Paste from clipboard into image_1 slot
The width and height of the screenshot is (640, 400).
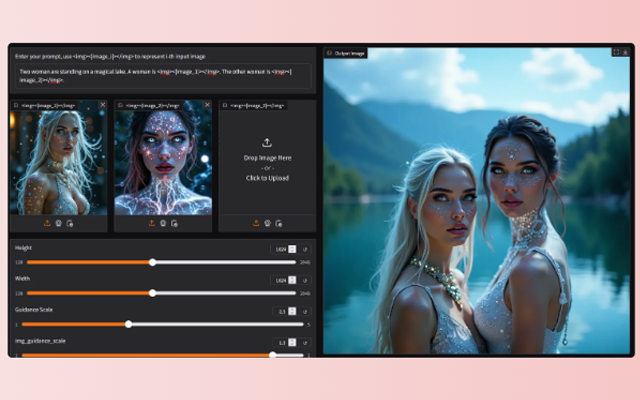click(70, 223)
